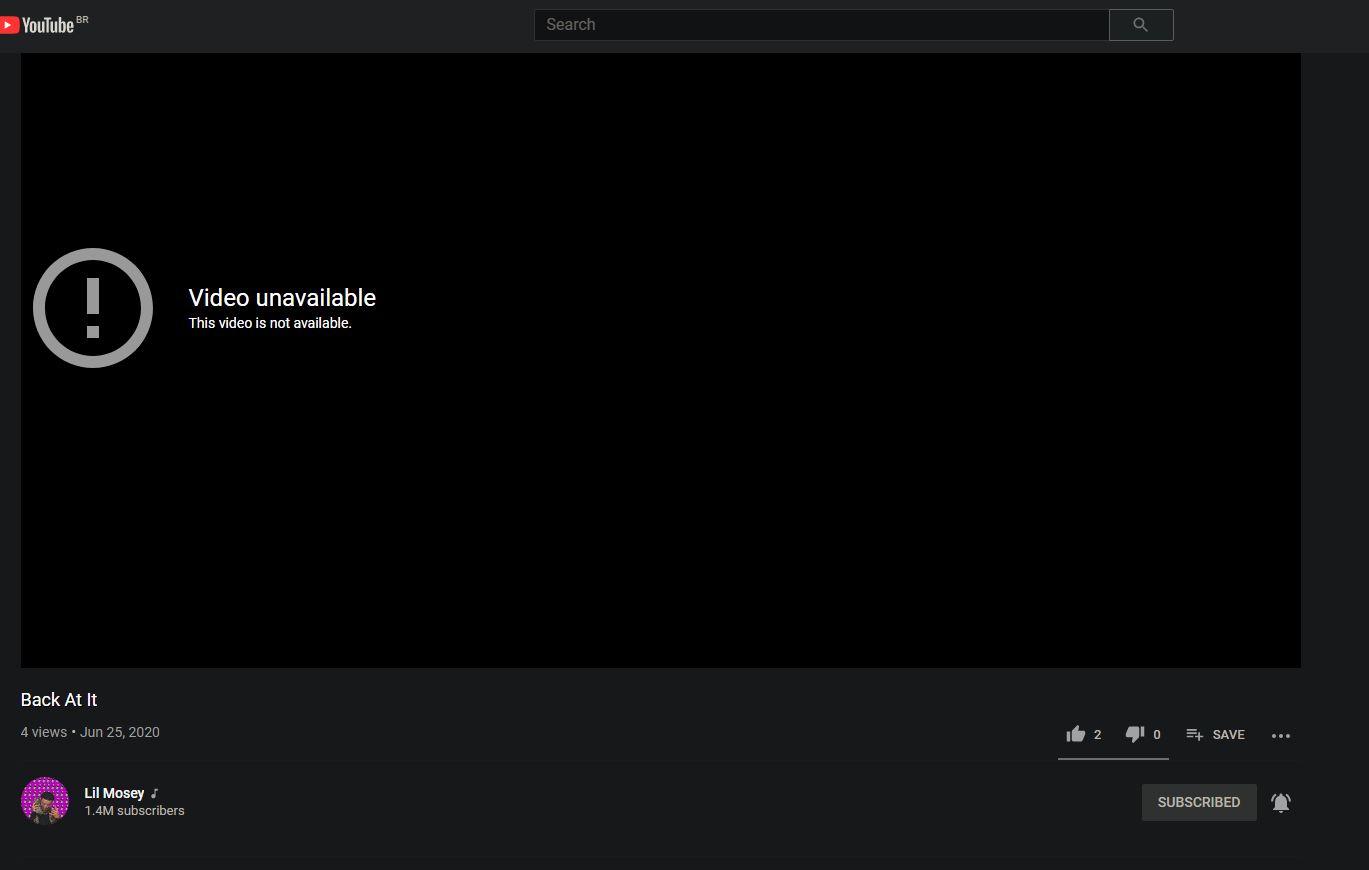Click the "1.4M subscribers" text
Image resolution: width=1369 pixels, height=870 pixels.
(x=134, y=811)
